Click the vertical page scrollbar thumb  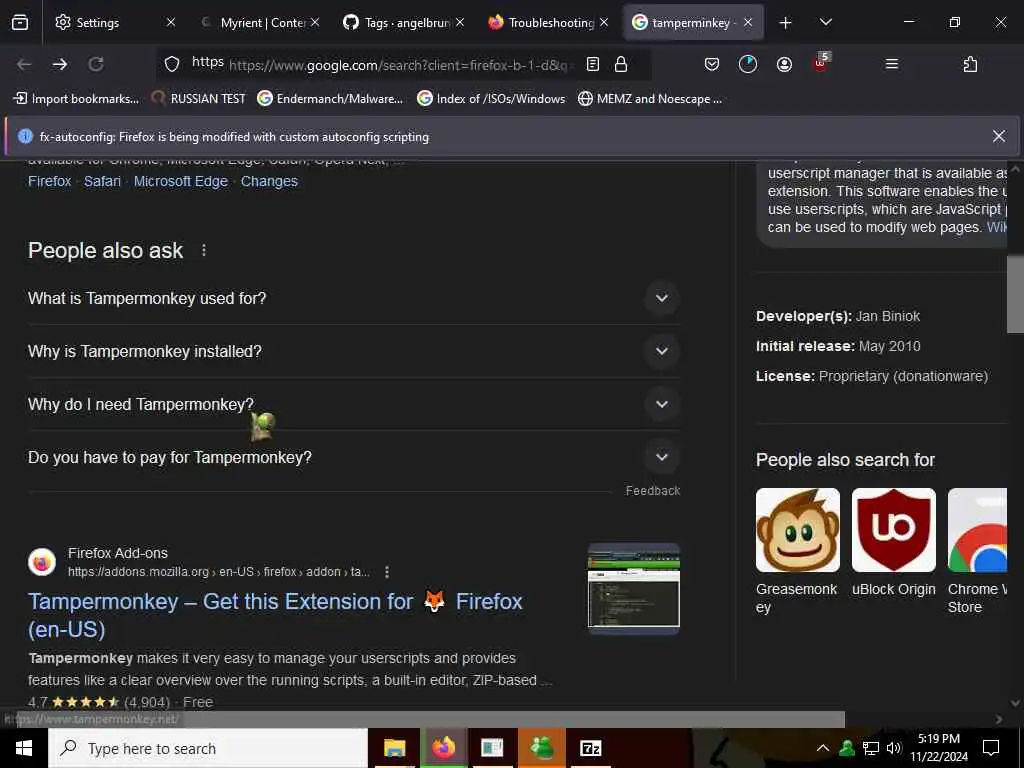pyautogui.click(x=1016, y=294)
